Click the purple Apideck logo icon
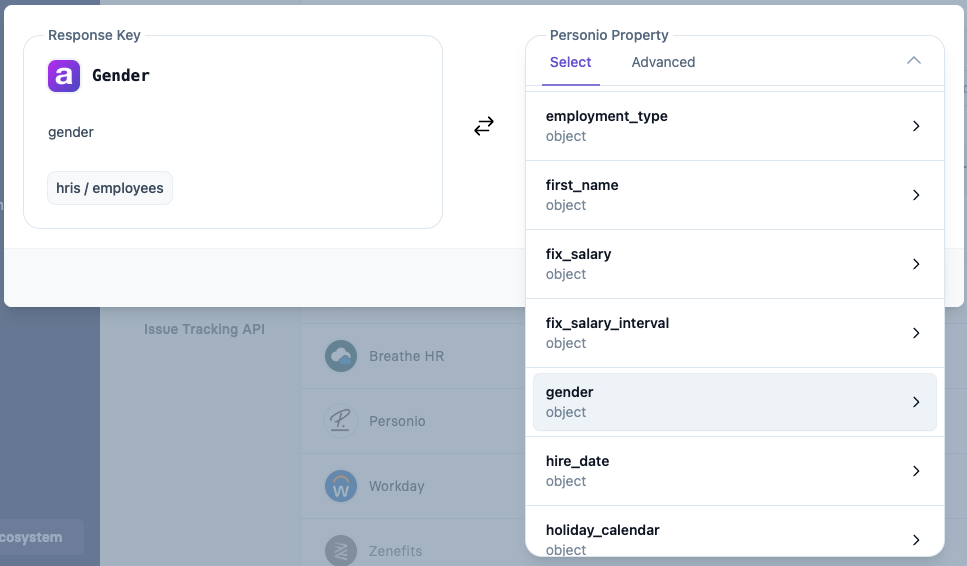The image size is (967, 566). (x=64, y=76)
